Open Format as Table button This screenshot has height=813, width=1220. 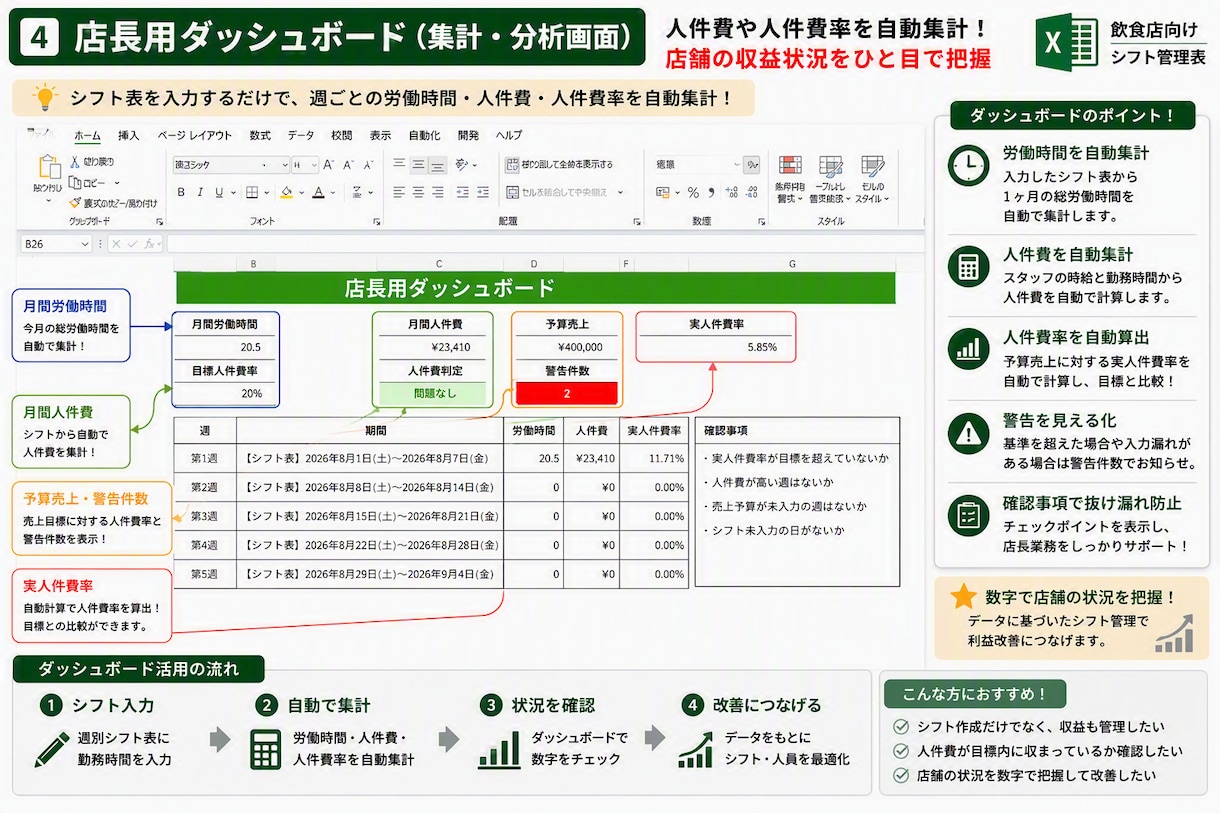830,180
